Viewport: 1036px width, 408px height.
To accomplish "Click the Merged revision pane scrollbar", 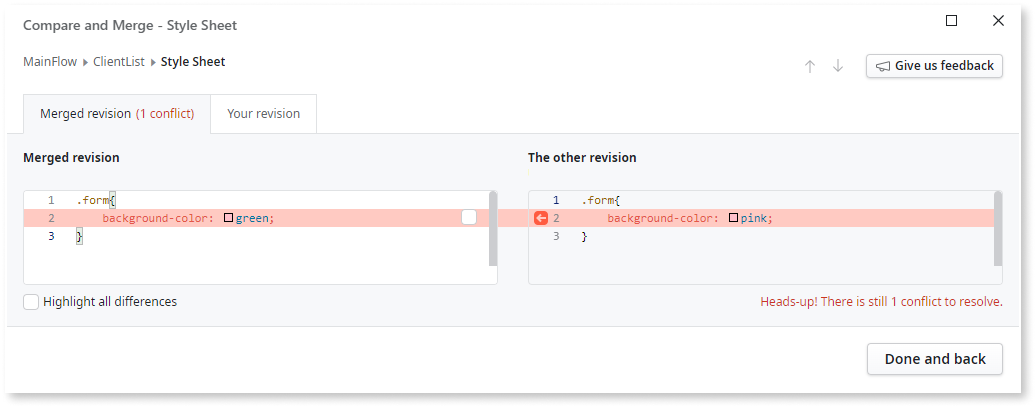I will 493,229.
